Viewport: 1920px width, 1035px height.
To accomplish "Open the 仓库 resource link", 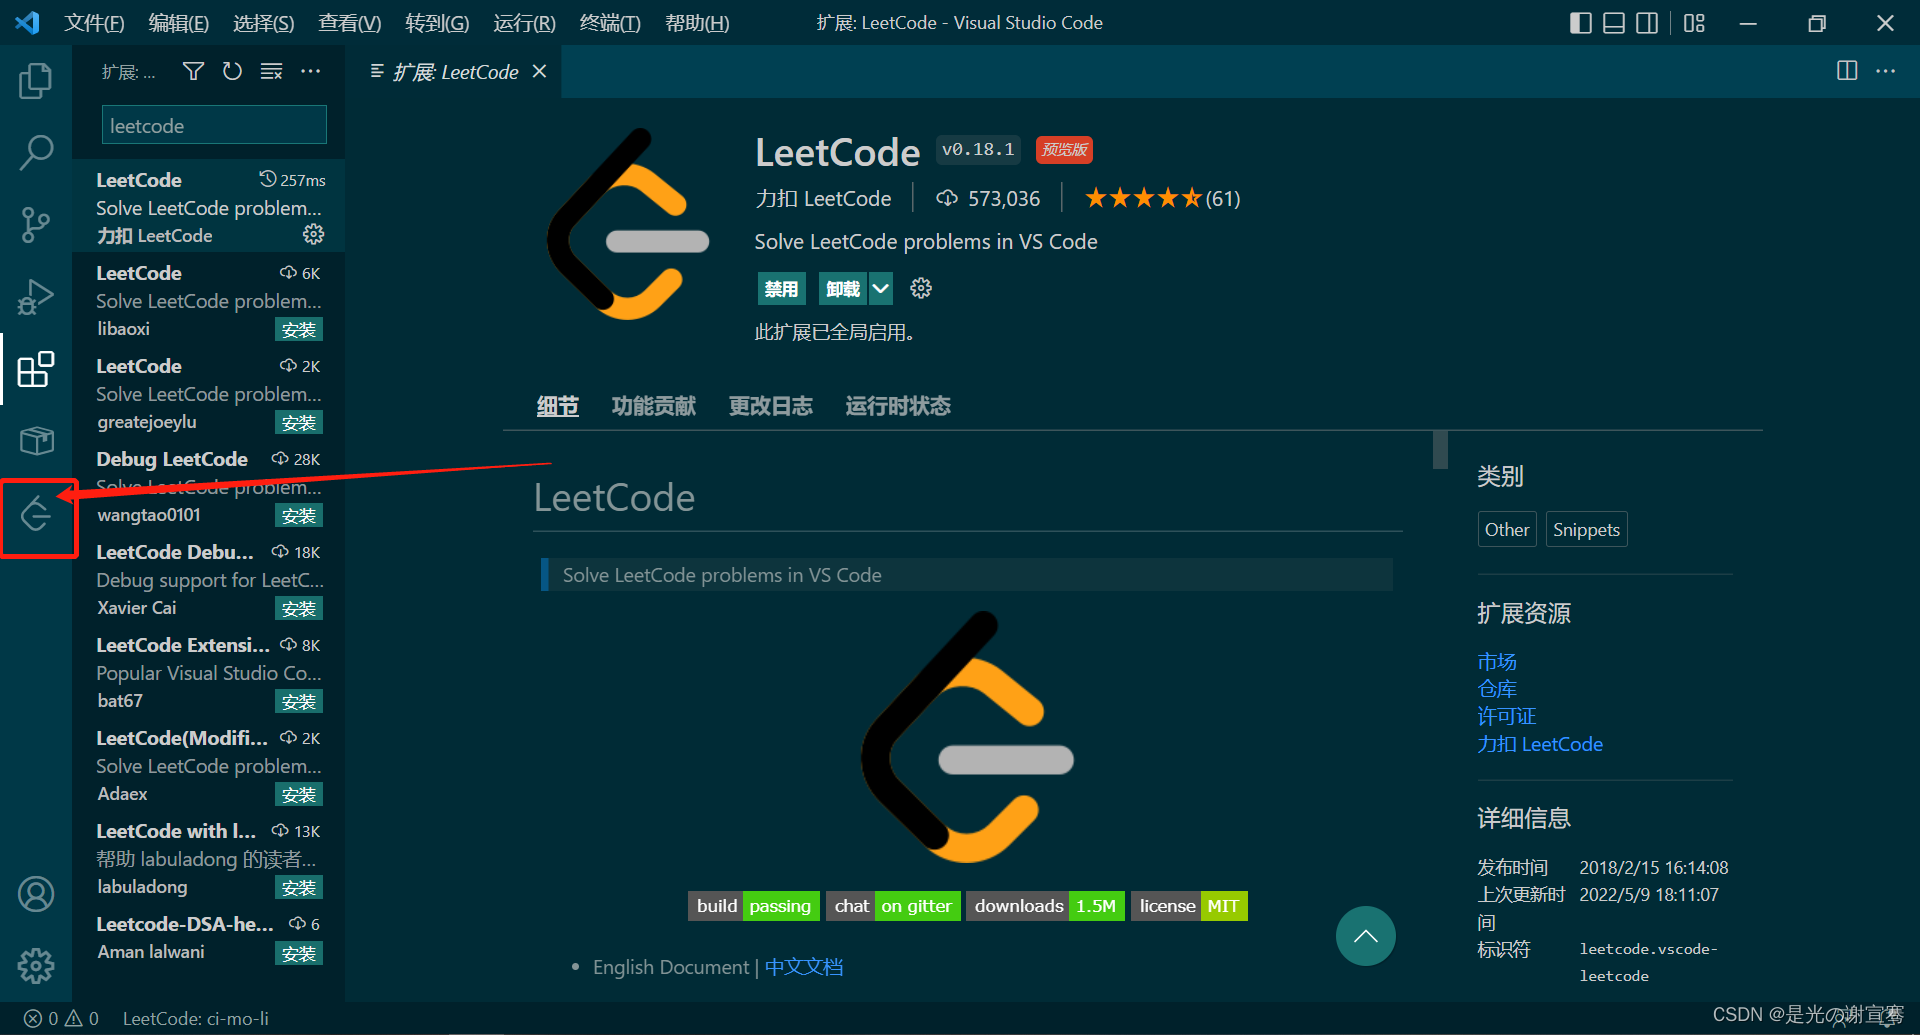I will [x=1497, y=689].
